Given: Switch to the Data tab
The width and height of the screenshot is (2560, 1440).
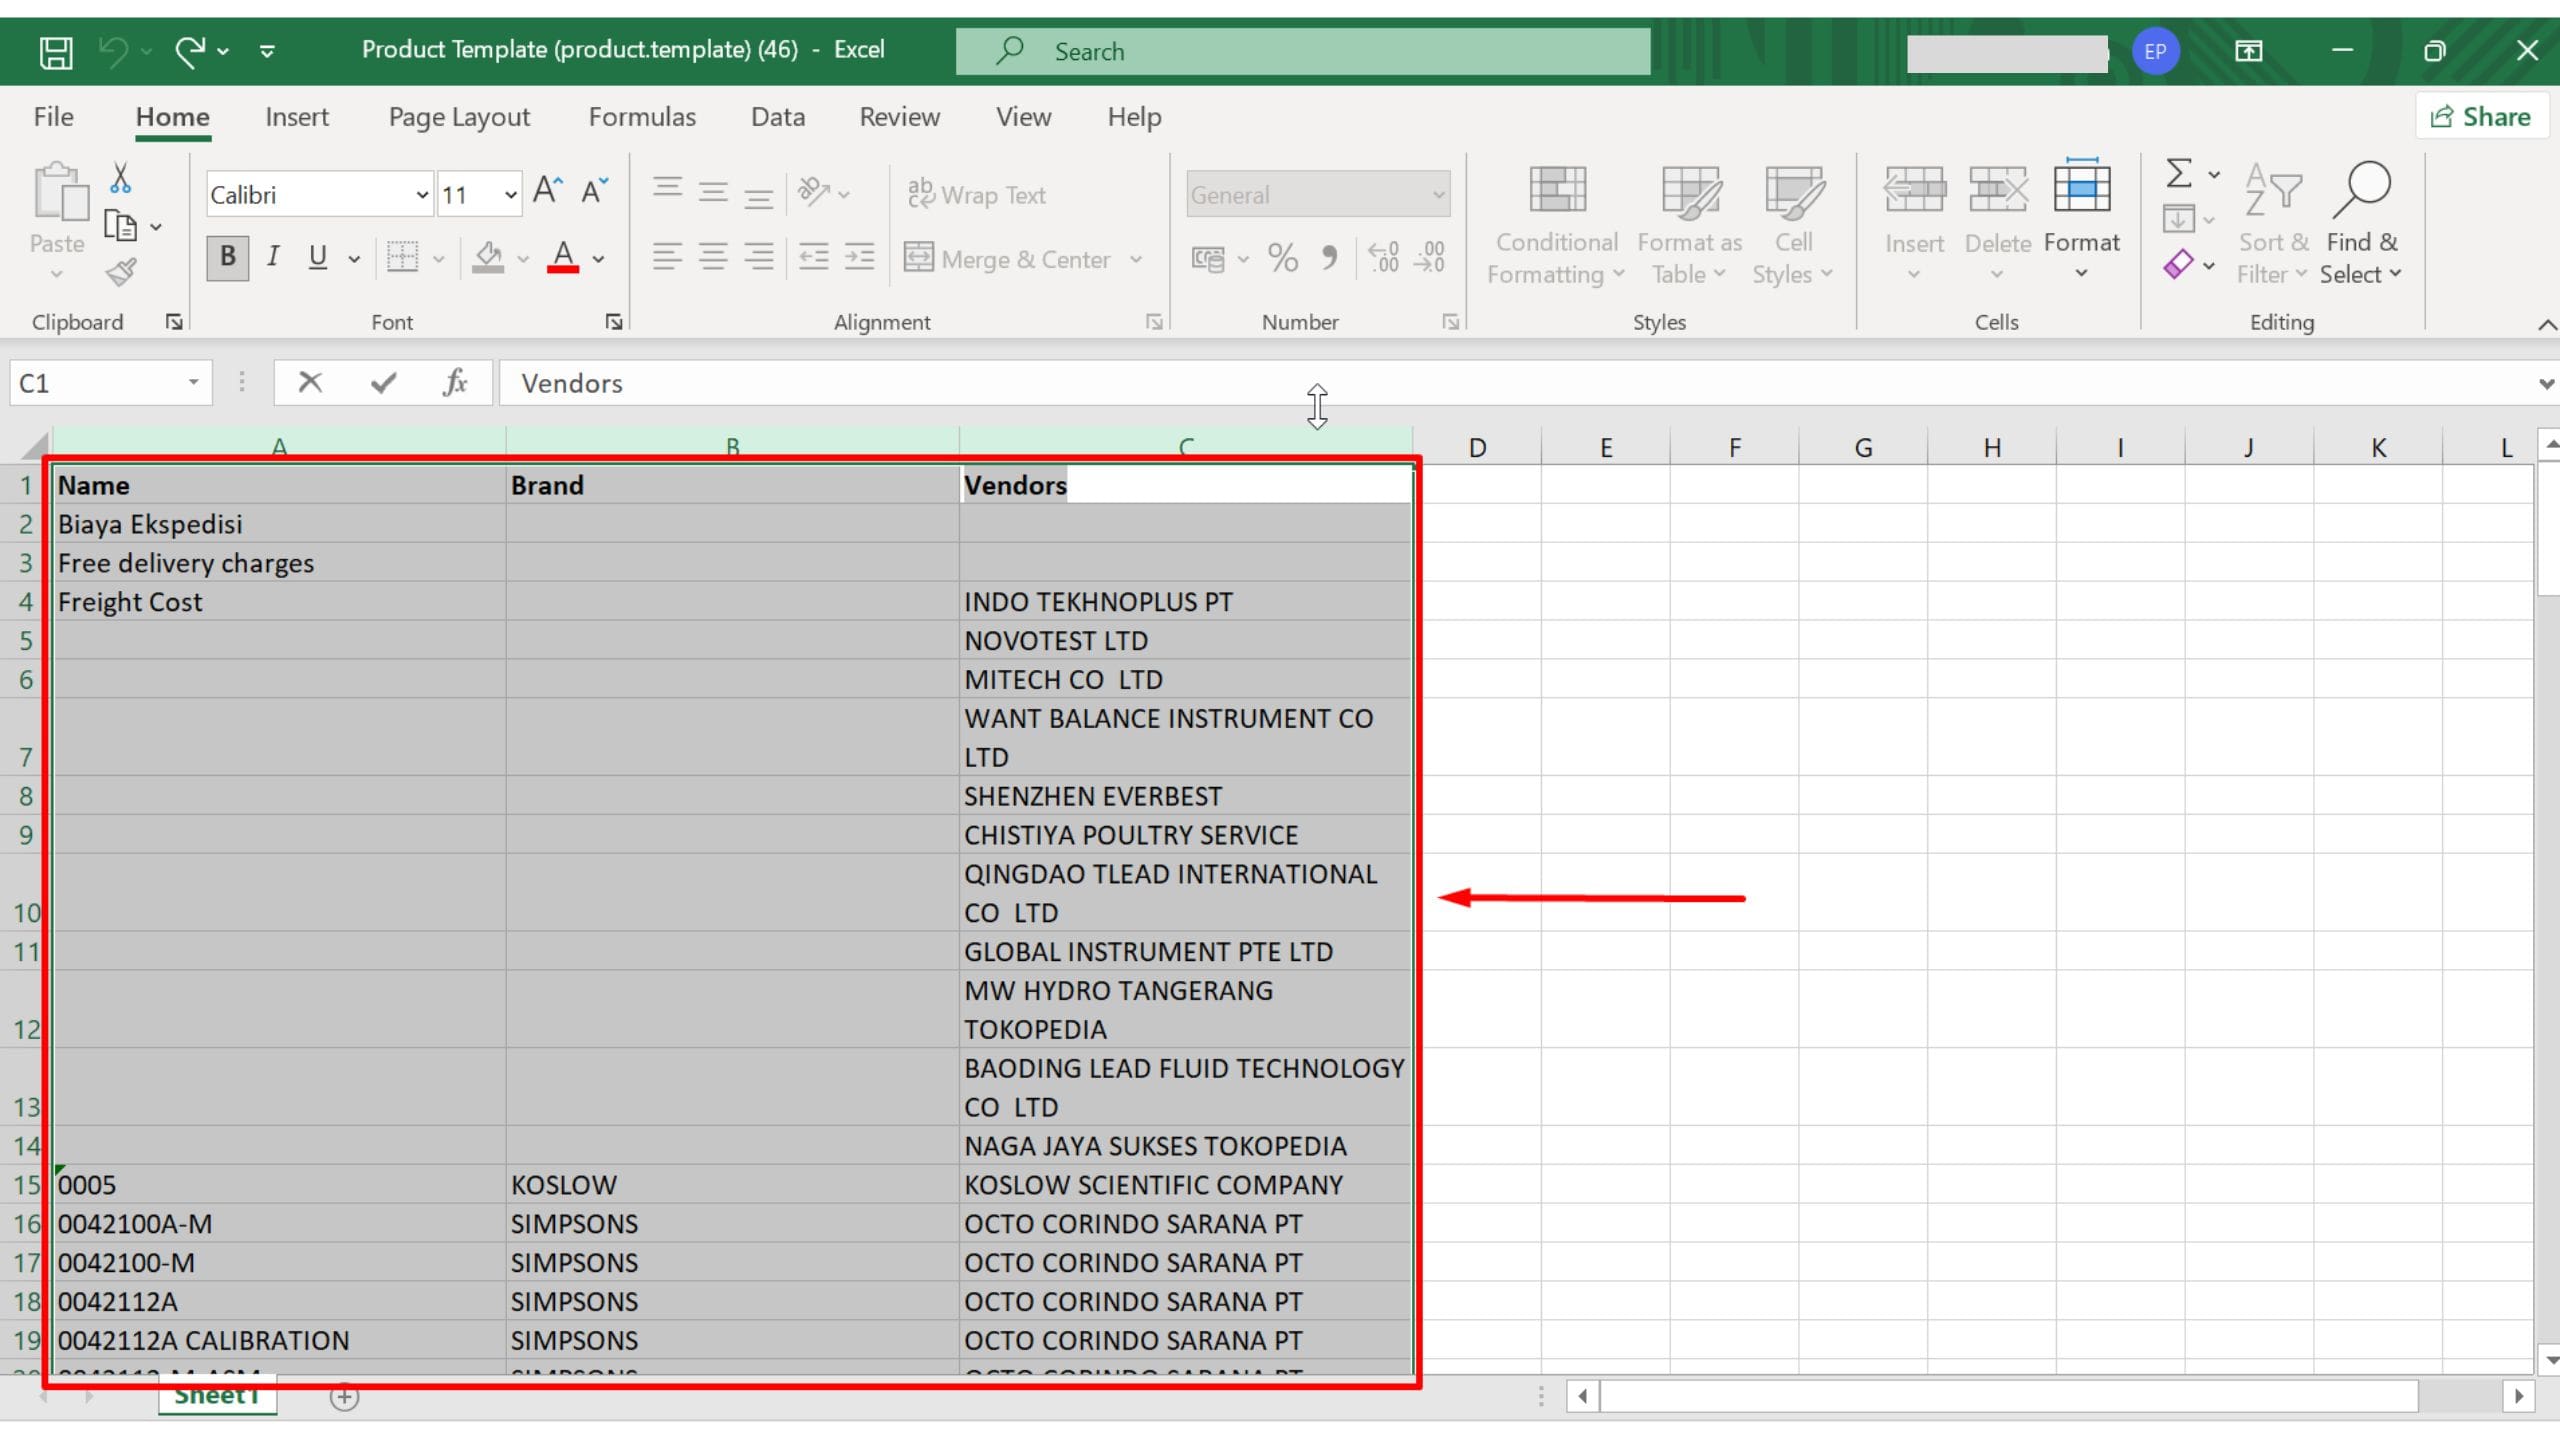Looking at the screenshot, I should 778,117.
